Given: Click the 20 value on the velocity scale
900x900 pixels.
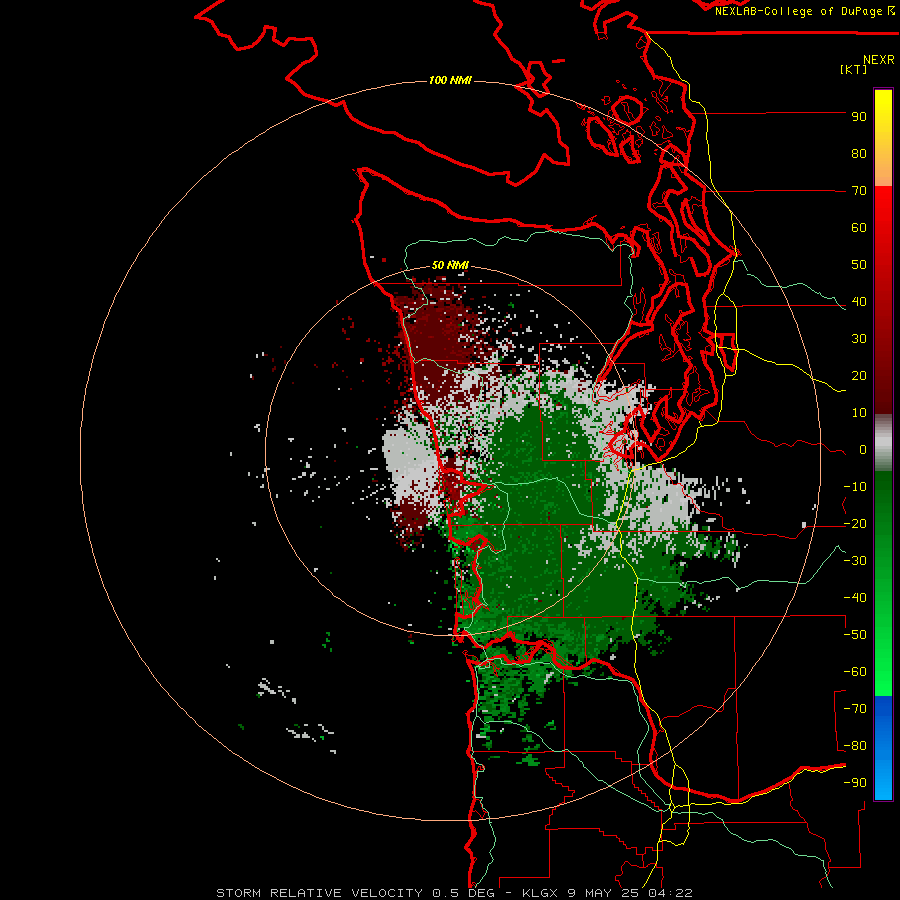Looking at the screenshot, I should click(x=859, y=376).
